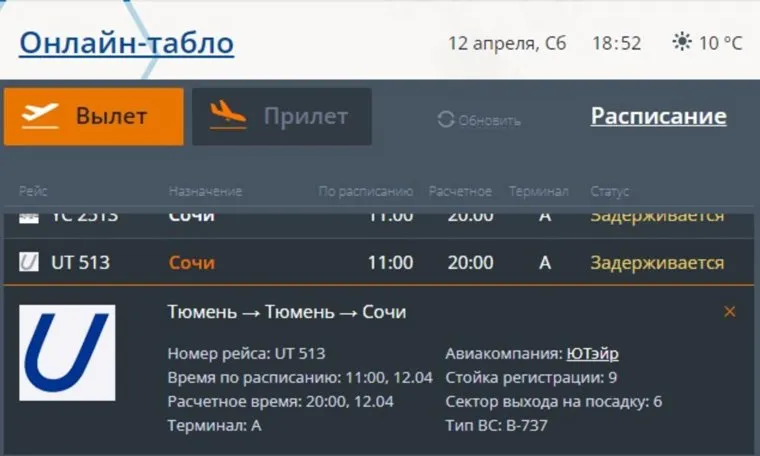This screenshot has height=456, width=760.
Task: Click the Задерживается status for UT 513
Action: coord(656,263)
